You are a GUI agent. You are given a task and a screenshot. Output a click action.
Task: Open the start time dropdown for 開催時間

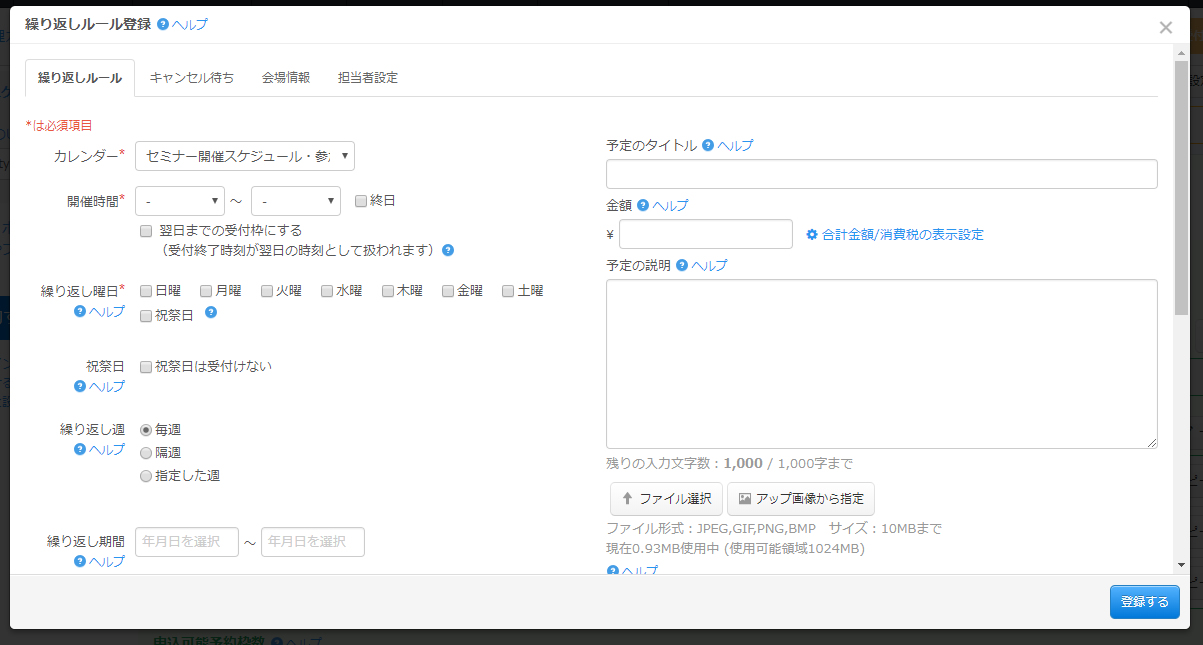tap(180, 201)
